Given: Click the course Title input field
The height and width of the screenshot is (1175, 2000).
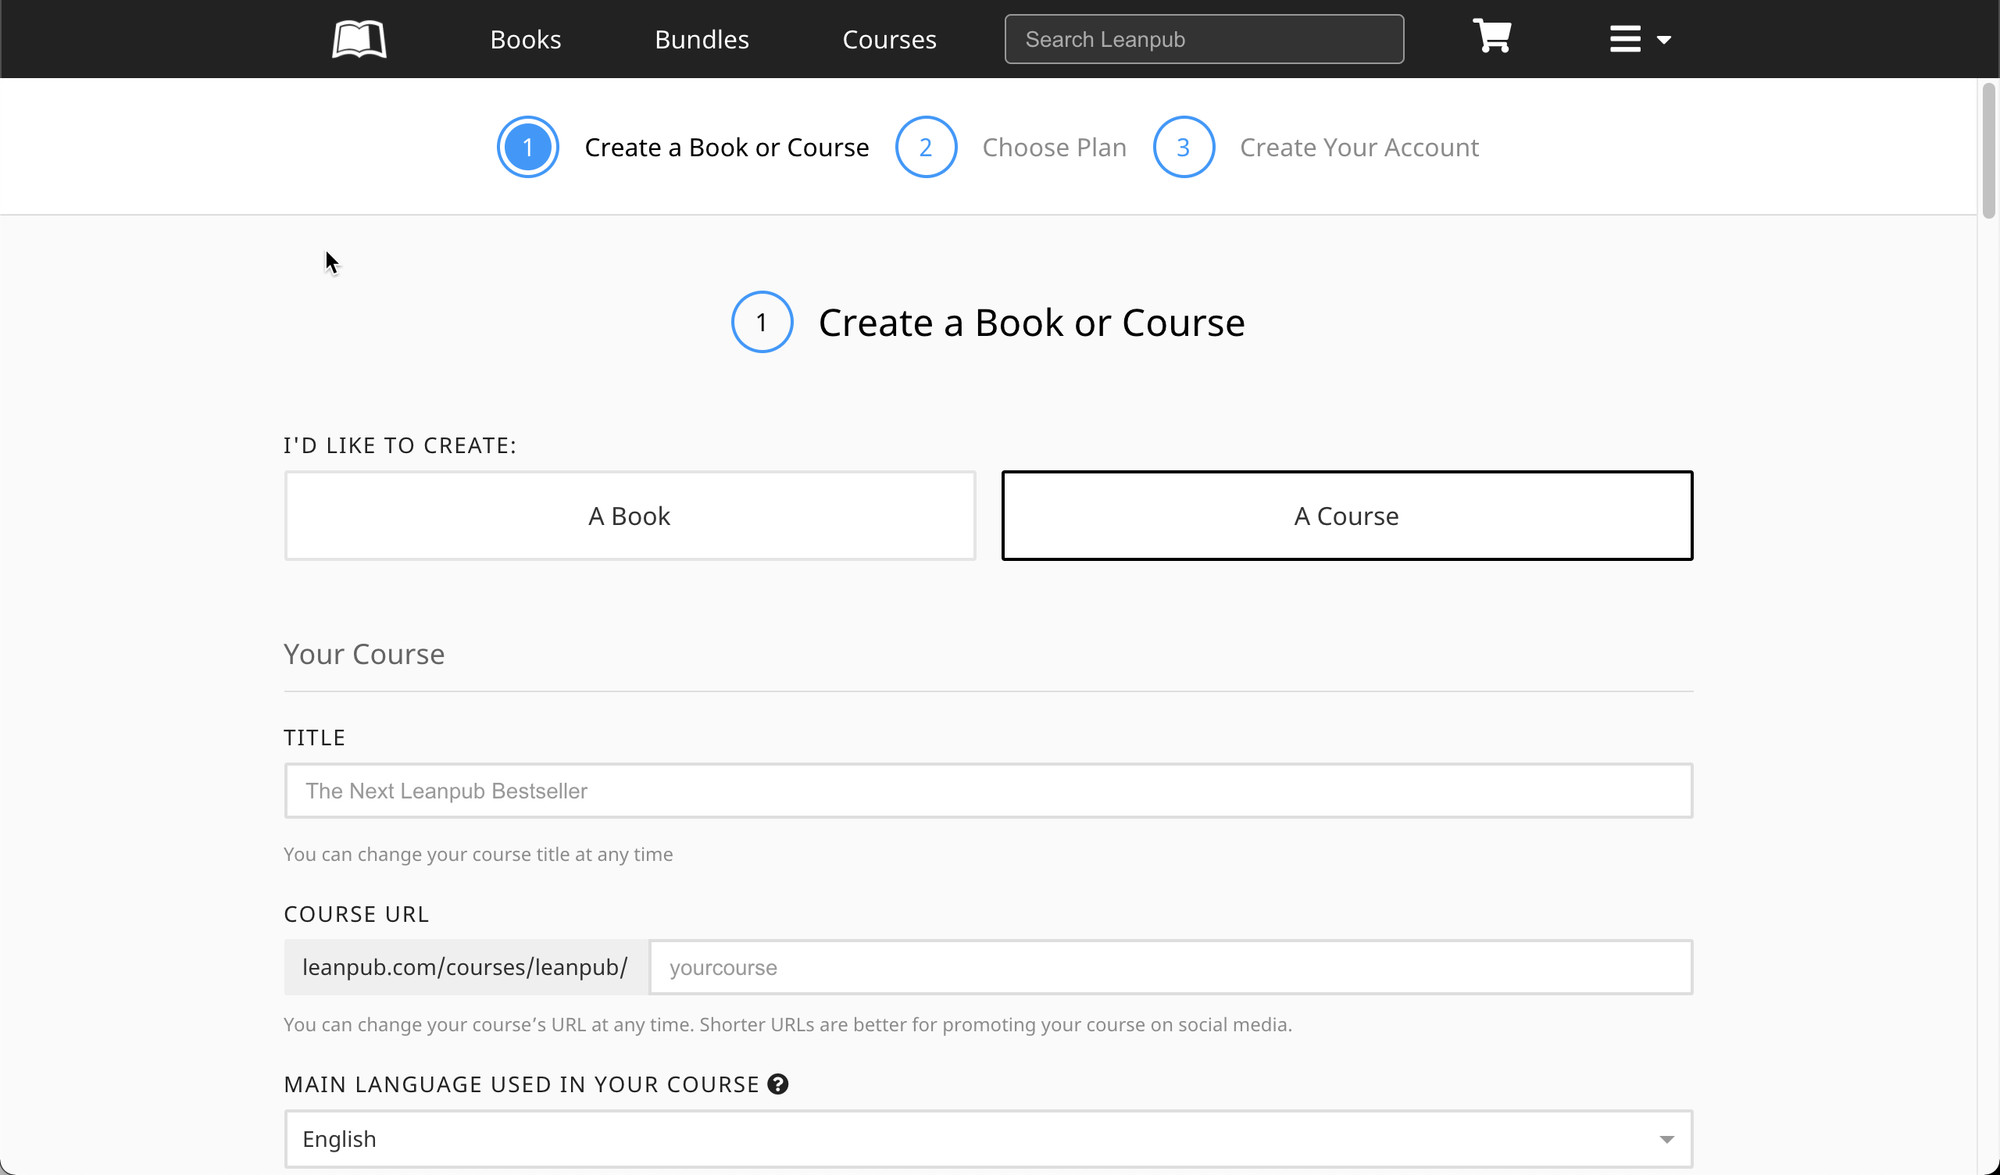Looking at the screenshot, I should pyautogui.click(x=988, y=791).
